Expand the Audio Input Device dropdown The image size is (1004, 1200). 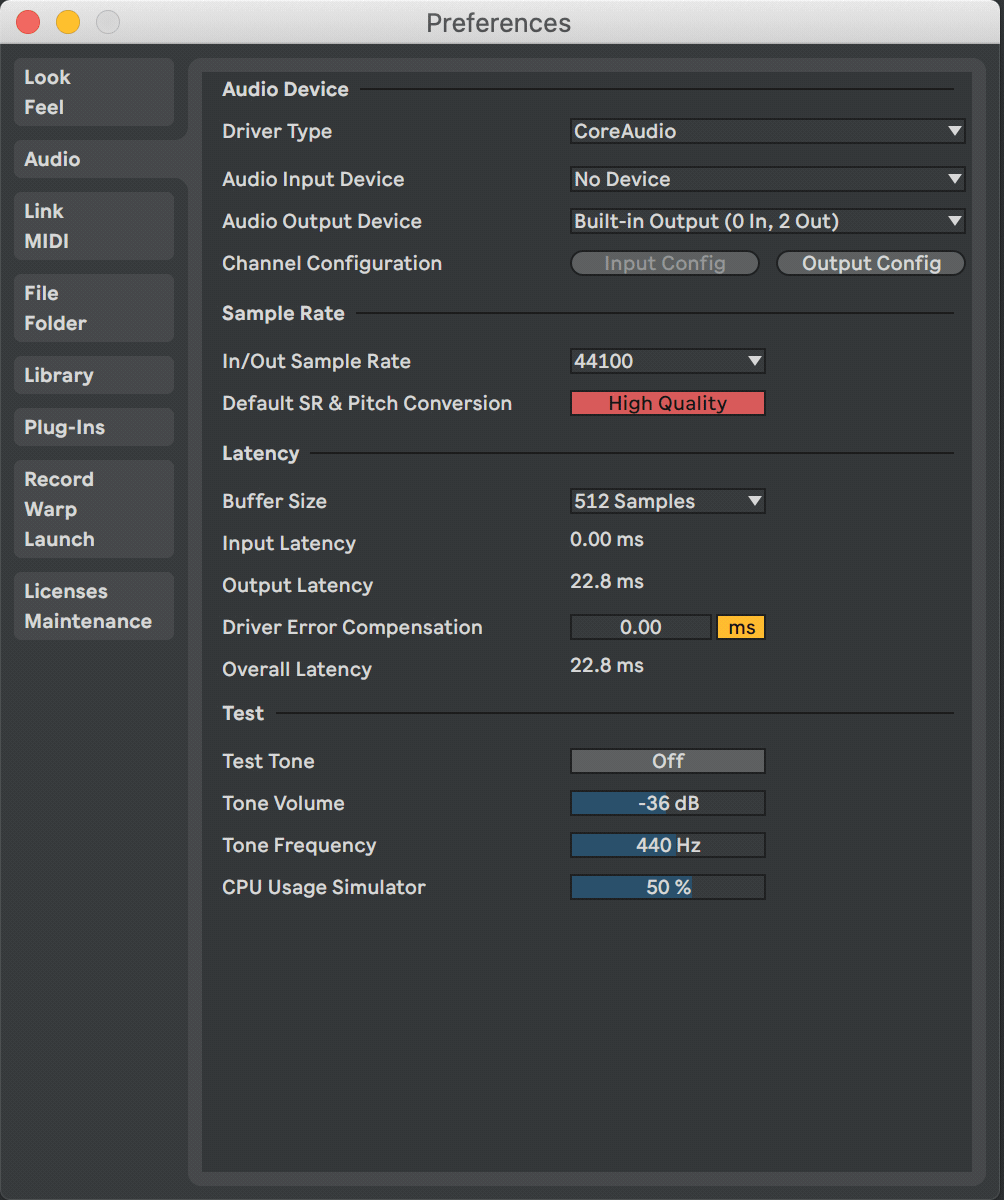[767, 179]
